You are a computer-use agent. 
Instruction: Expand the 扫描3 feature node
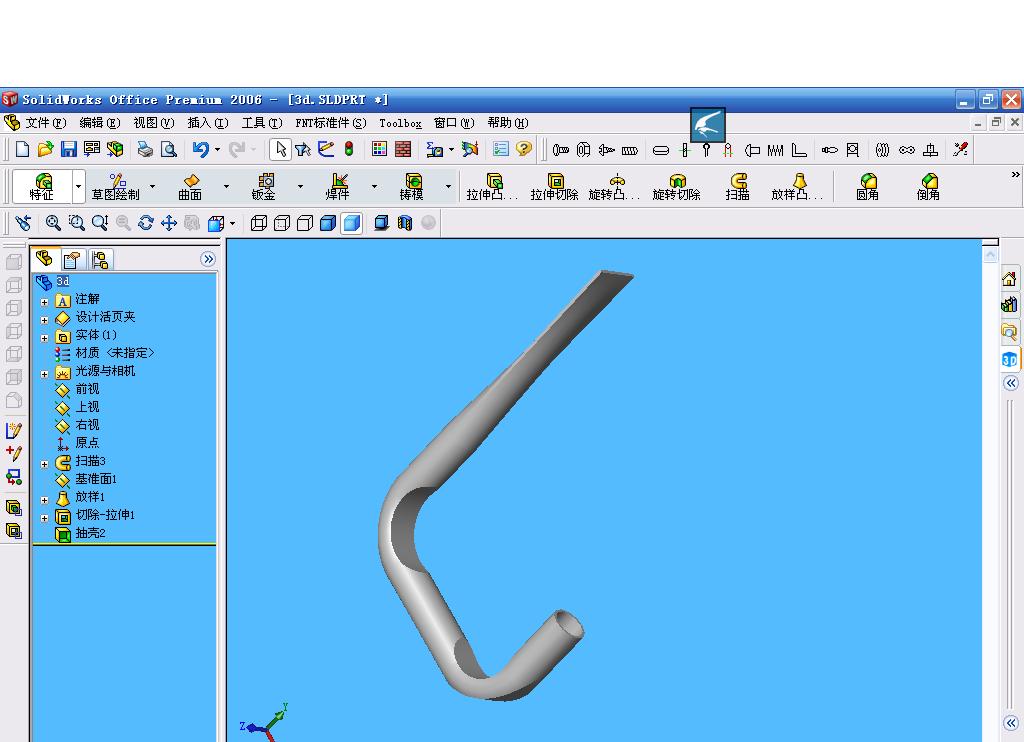click(44, 464)
